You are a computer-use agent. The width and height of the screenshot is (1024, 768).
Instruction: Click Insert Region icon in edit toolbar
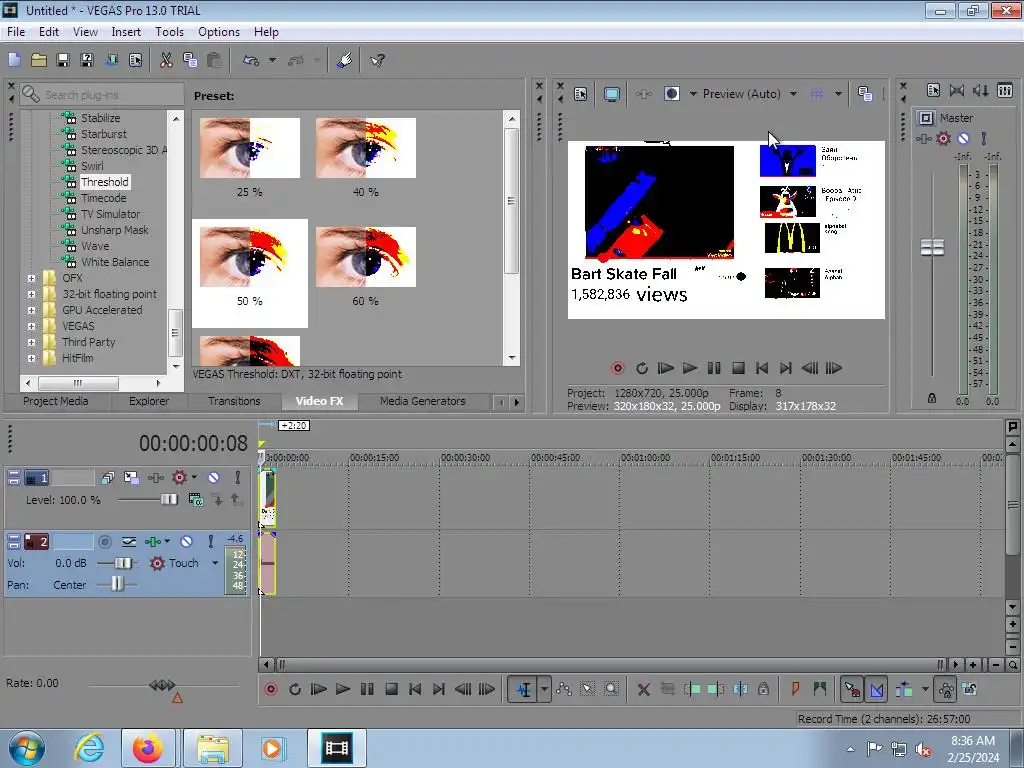tap(820, 689)
